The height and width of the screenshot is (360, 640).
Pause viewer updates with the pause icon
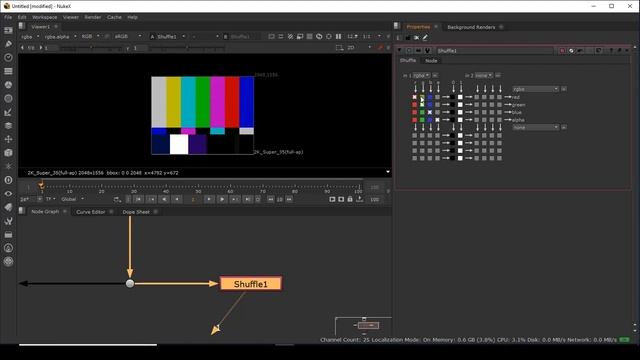coord(338,36)
